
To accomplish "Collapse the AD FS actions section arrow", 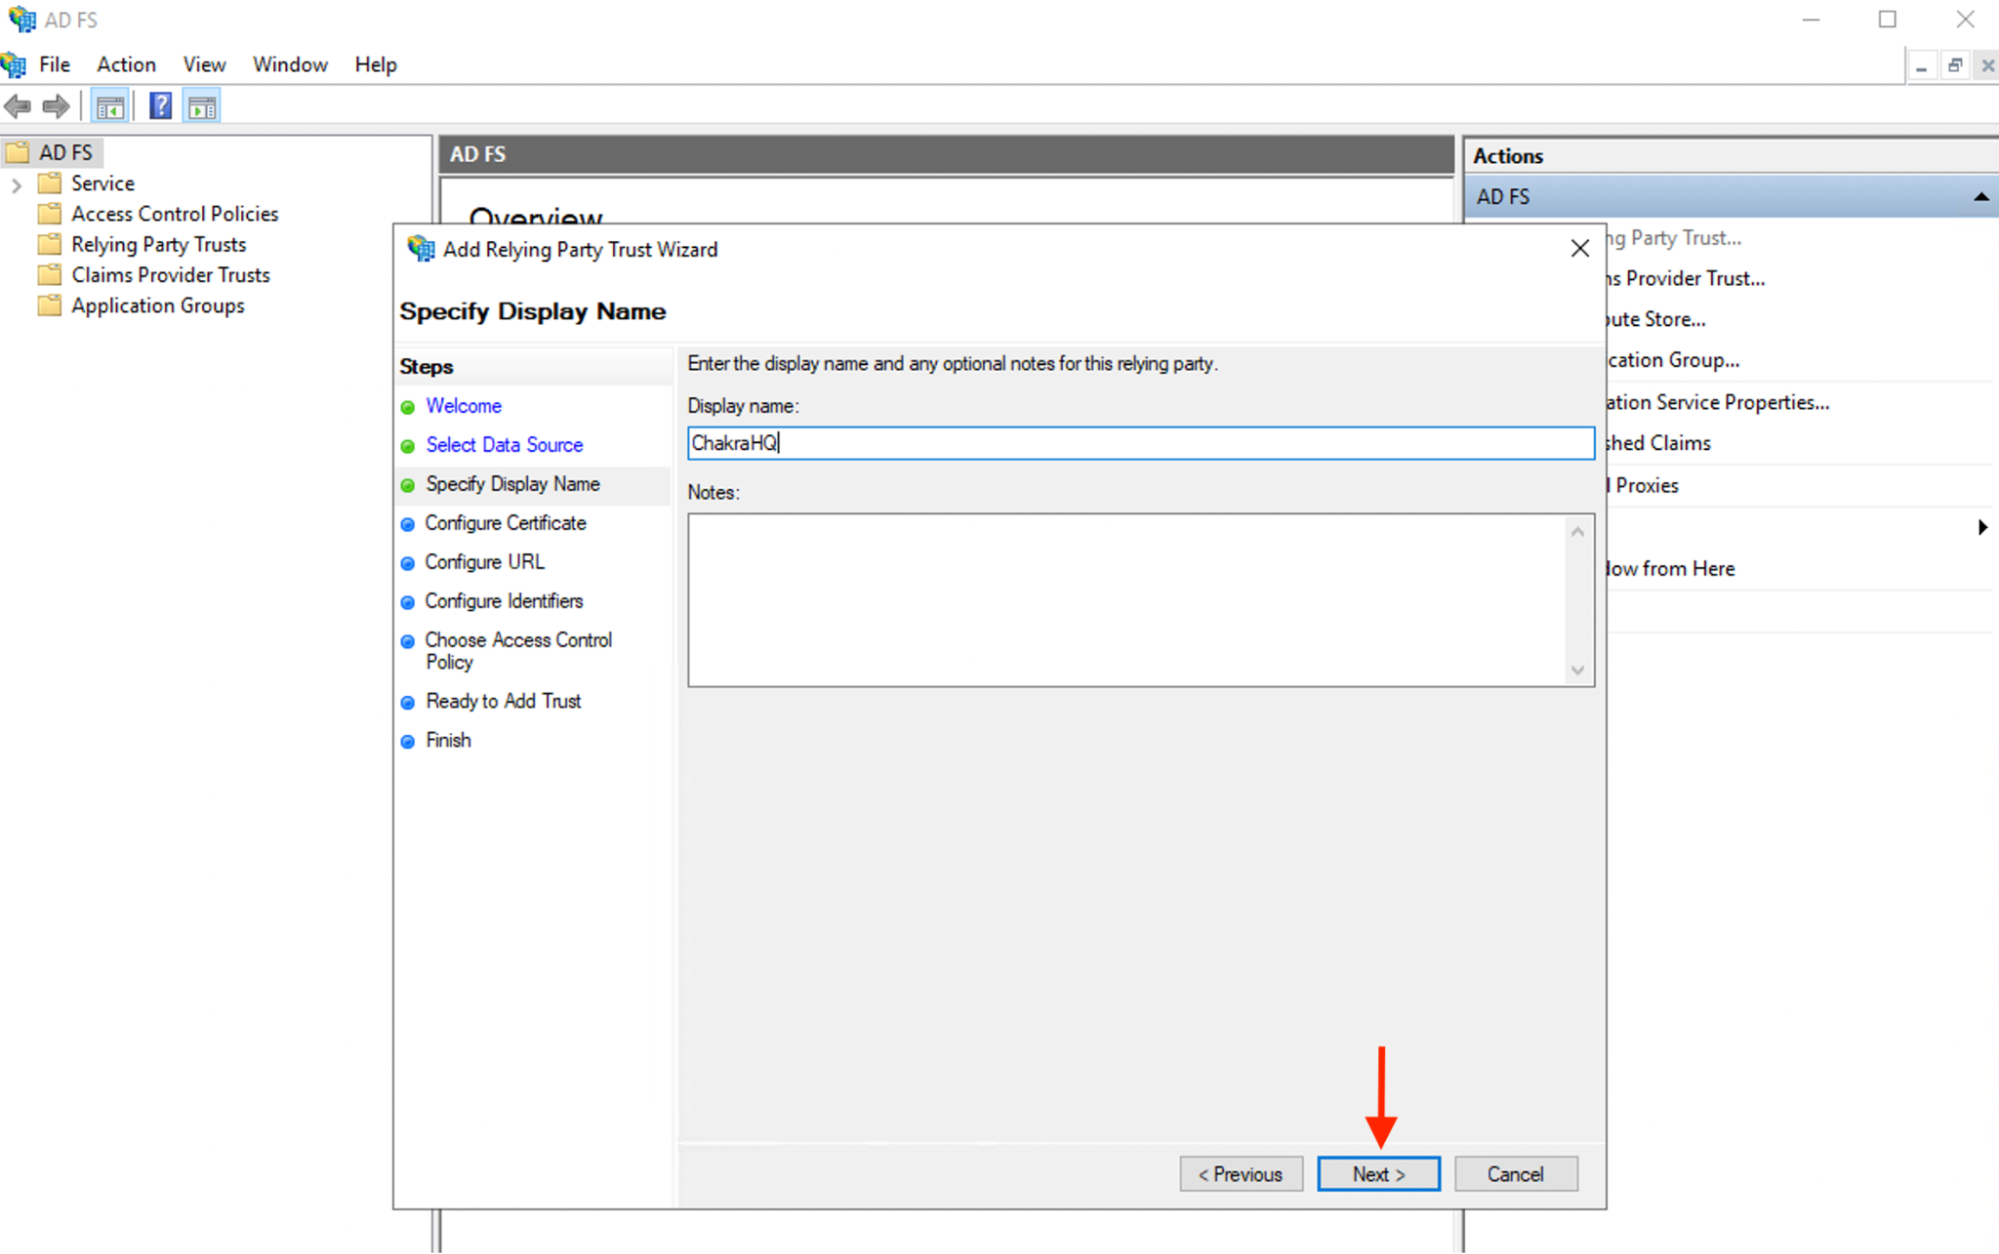I will (x=1983, y=196).
